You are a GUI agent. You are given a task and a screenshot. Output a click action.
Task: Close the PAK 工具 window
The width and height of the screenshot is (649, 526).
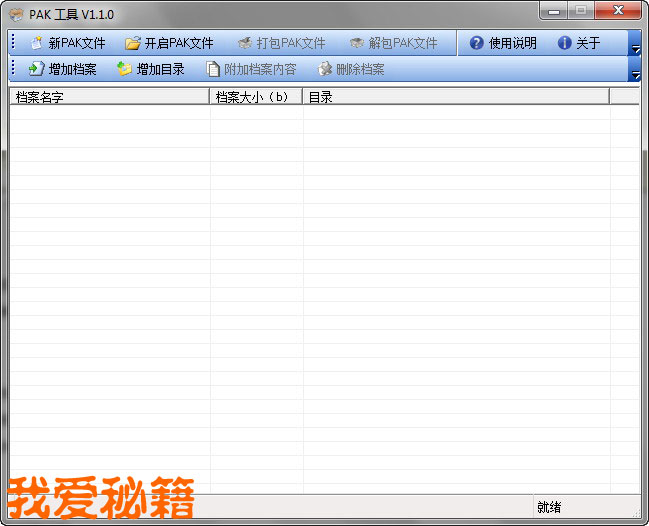[619, 11]
